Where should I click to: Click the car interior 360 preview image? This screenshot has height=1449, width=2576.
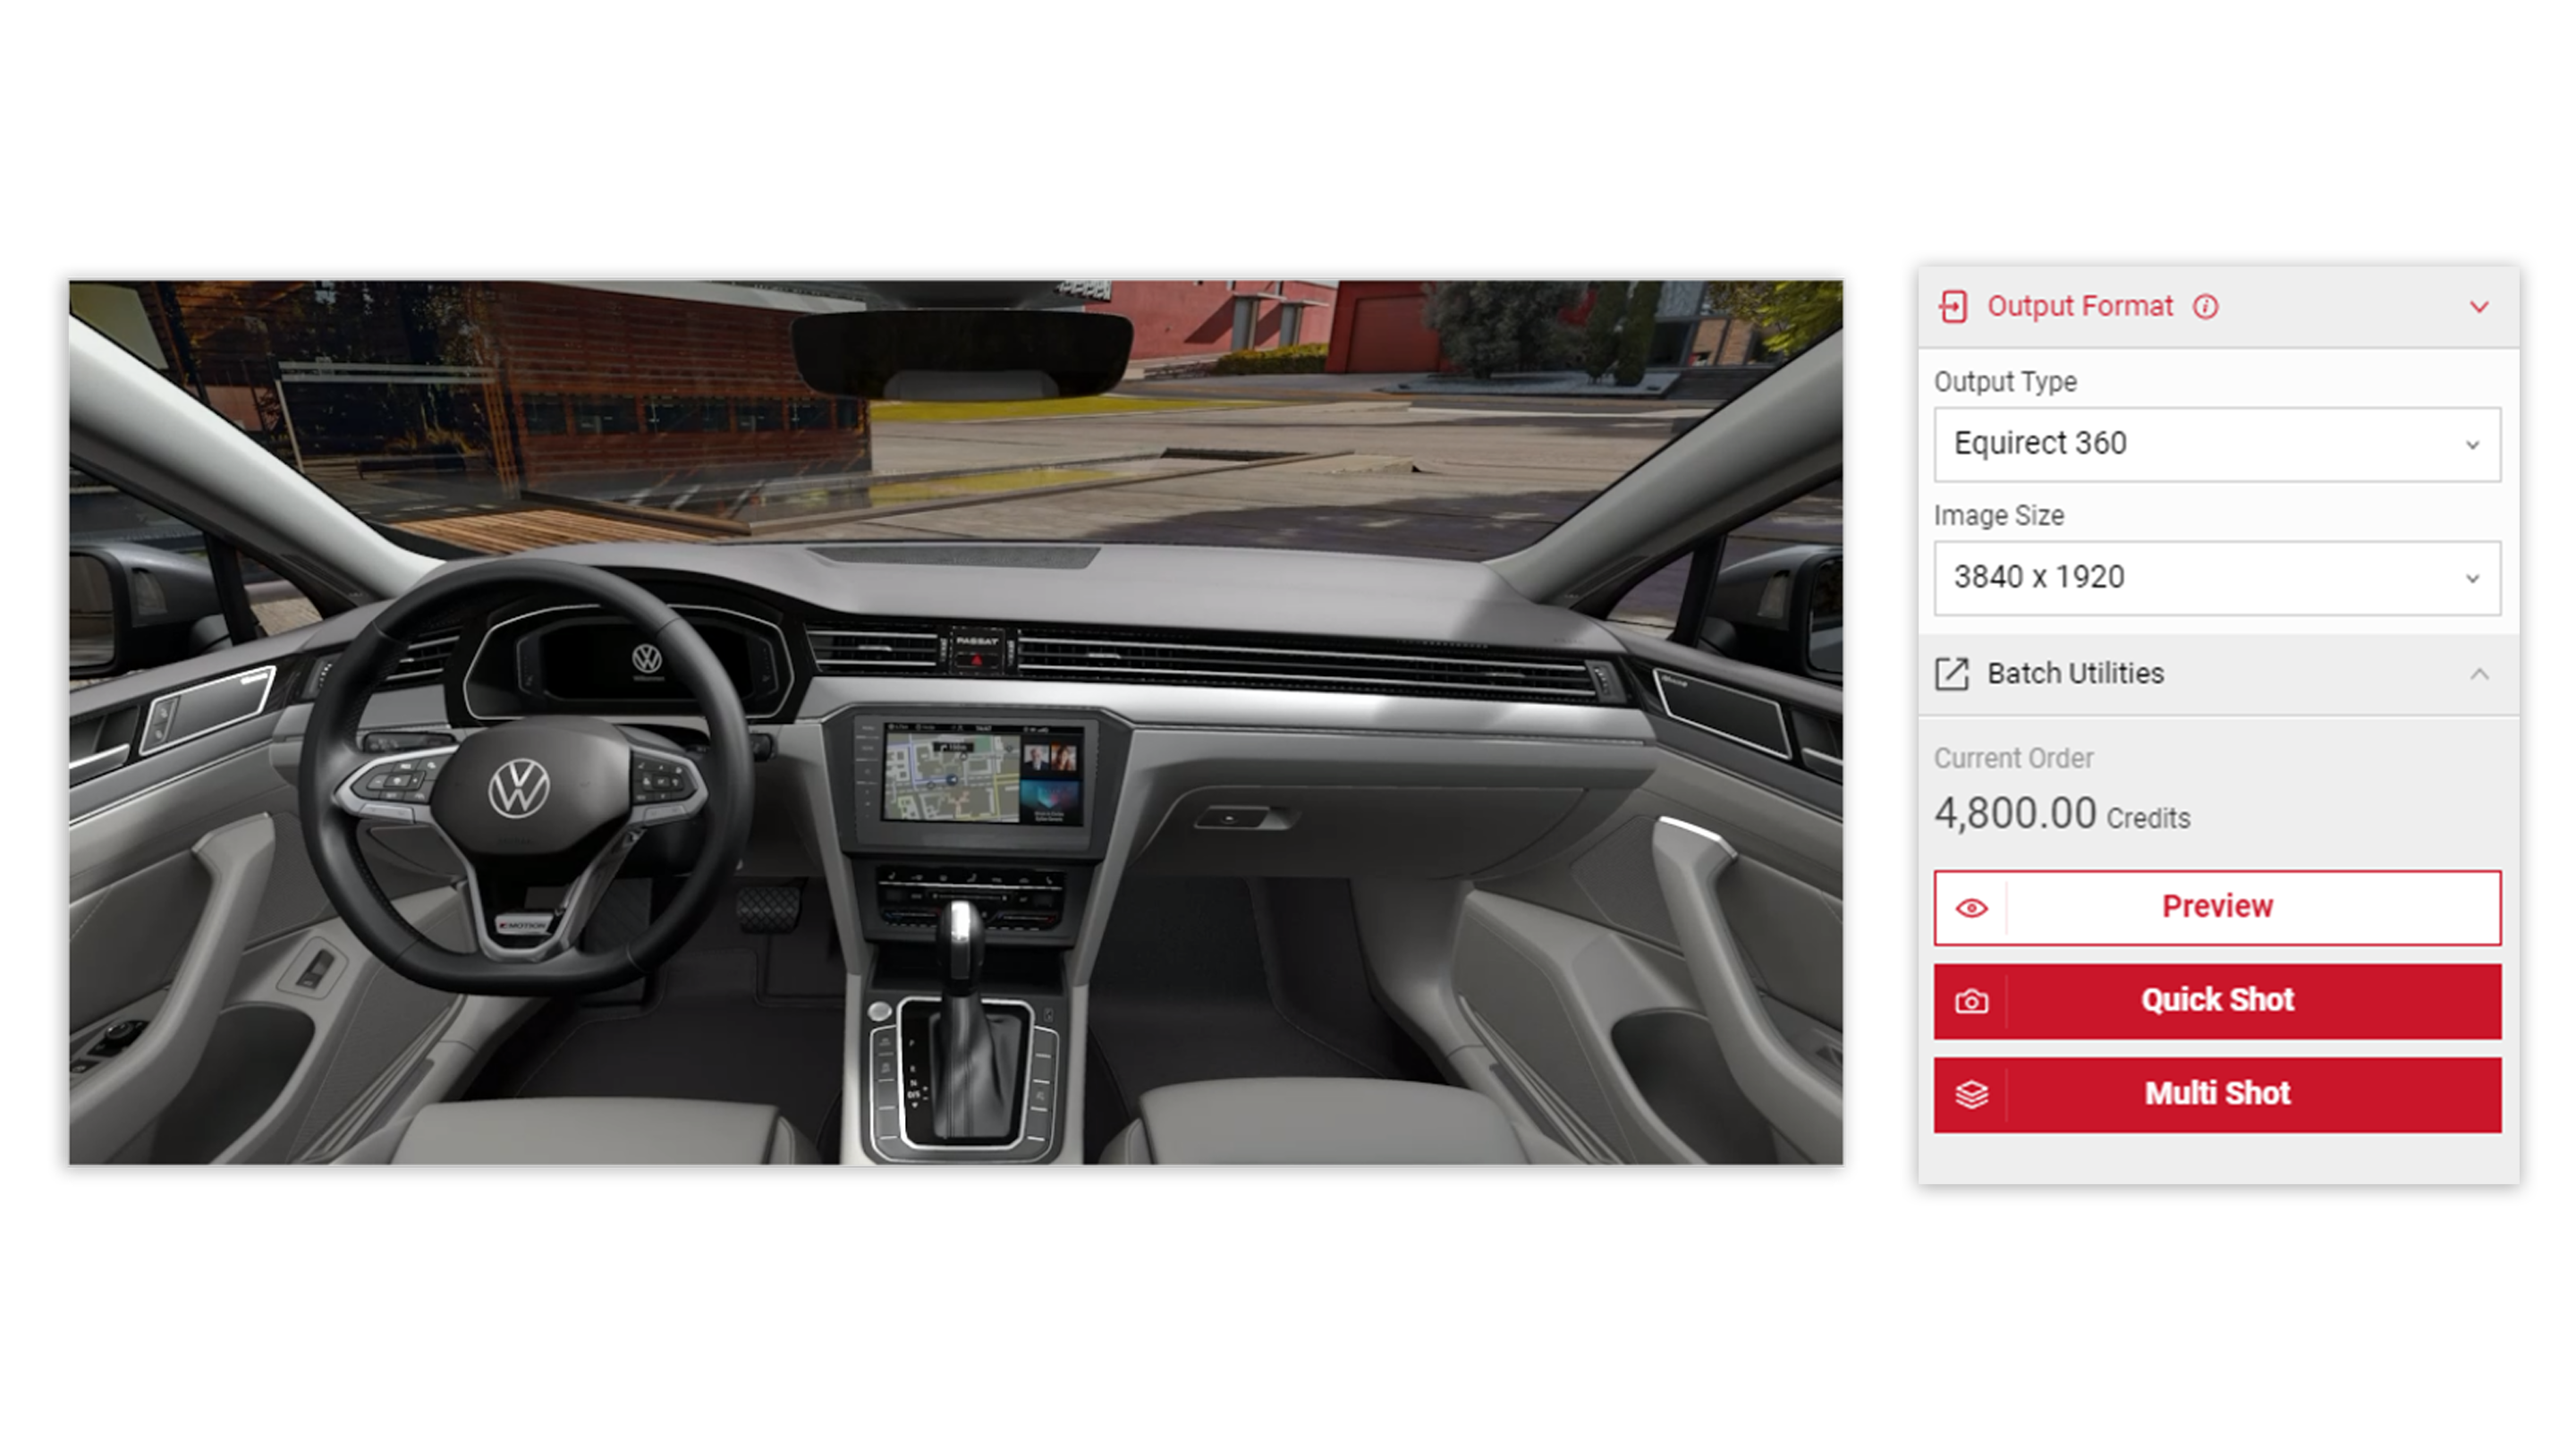955,722
